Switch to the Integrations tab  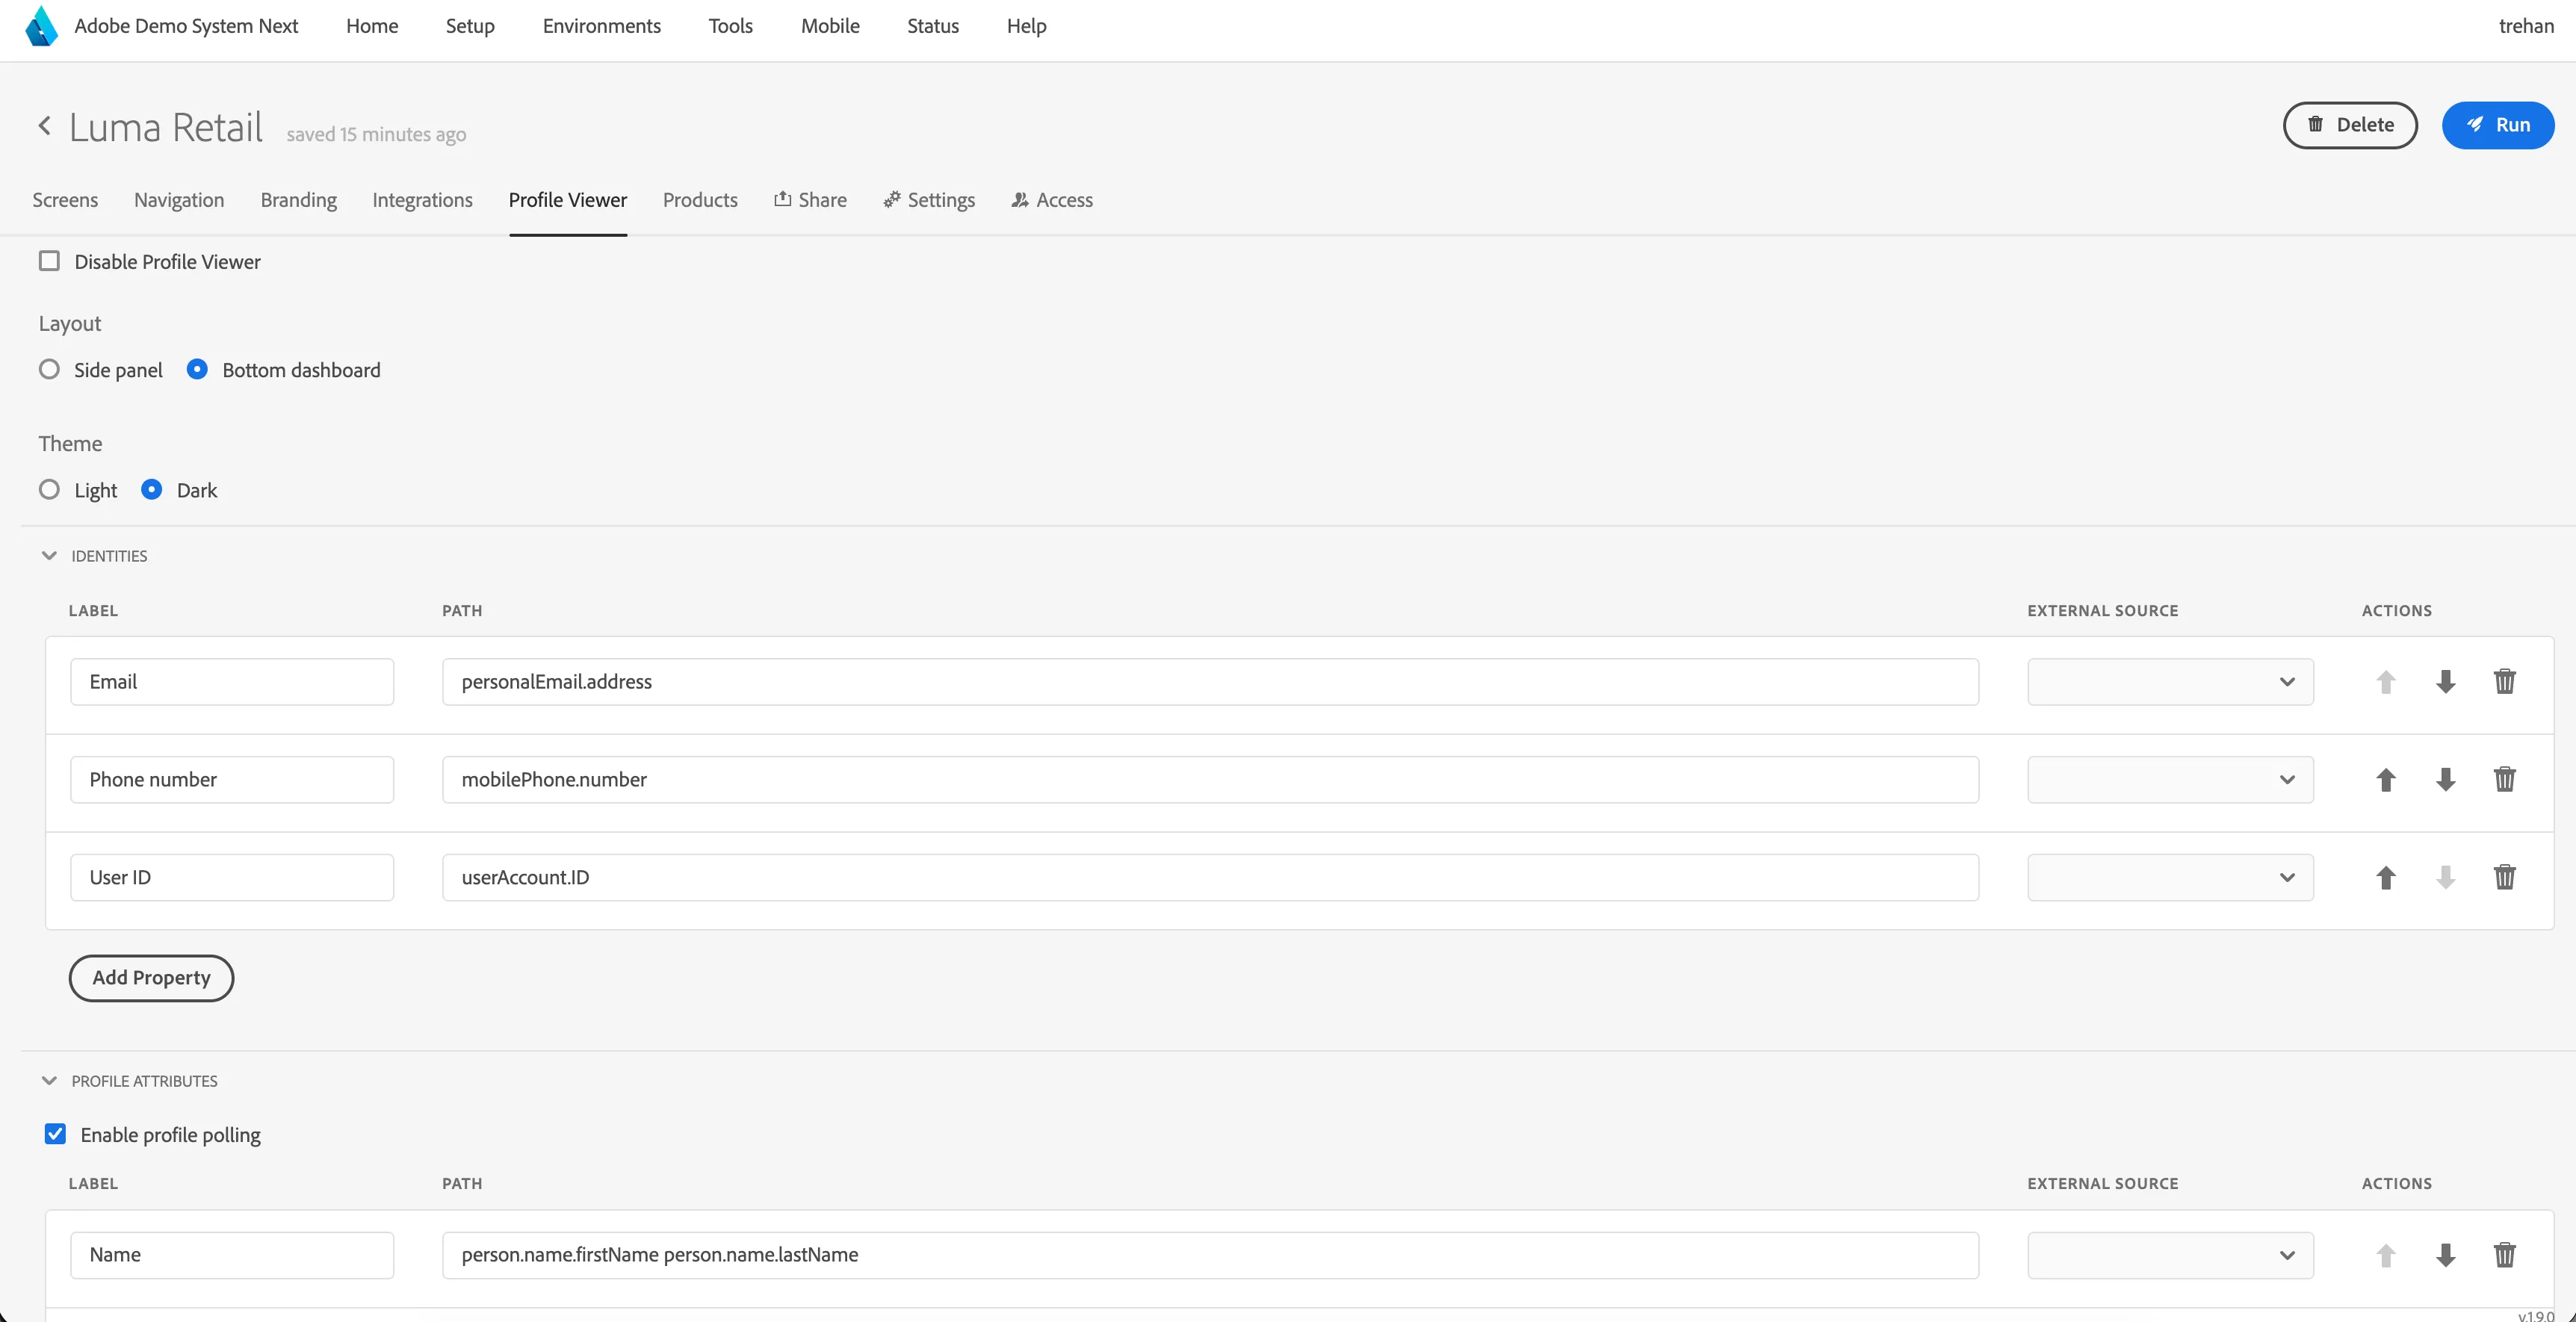(x=422, y=200)
